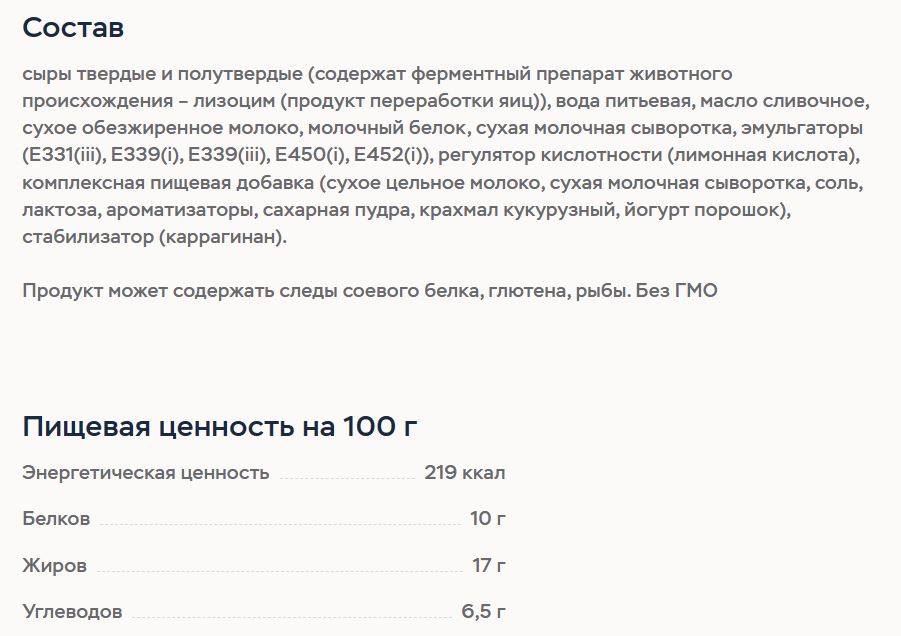Click the text регулятор кислотности
The height and width of the screenshot is (636, 901).
[550, 155]
